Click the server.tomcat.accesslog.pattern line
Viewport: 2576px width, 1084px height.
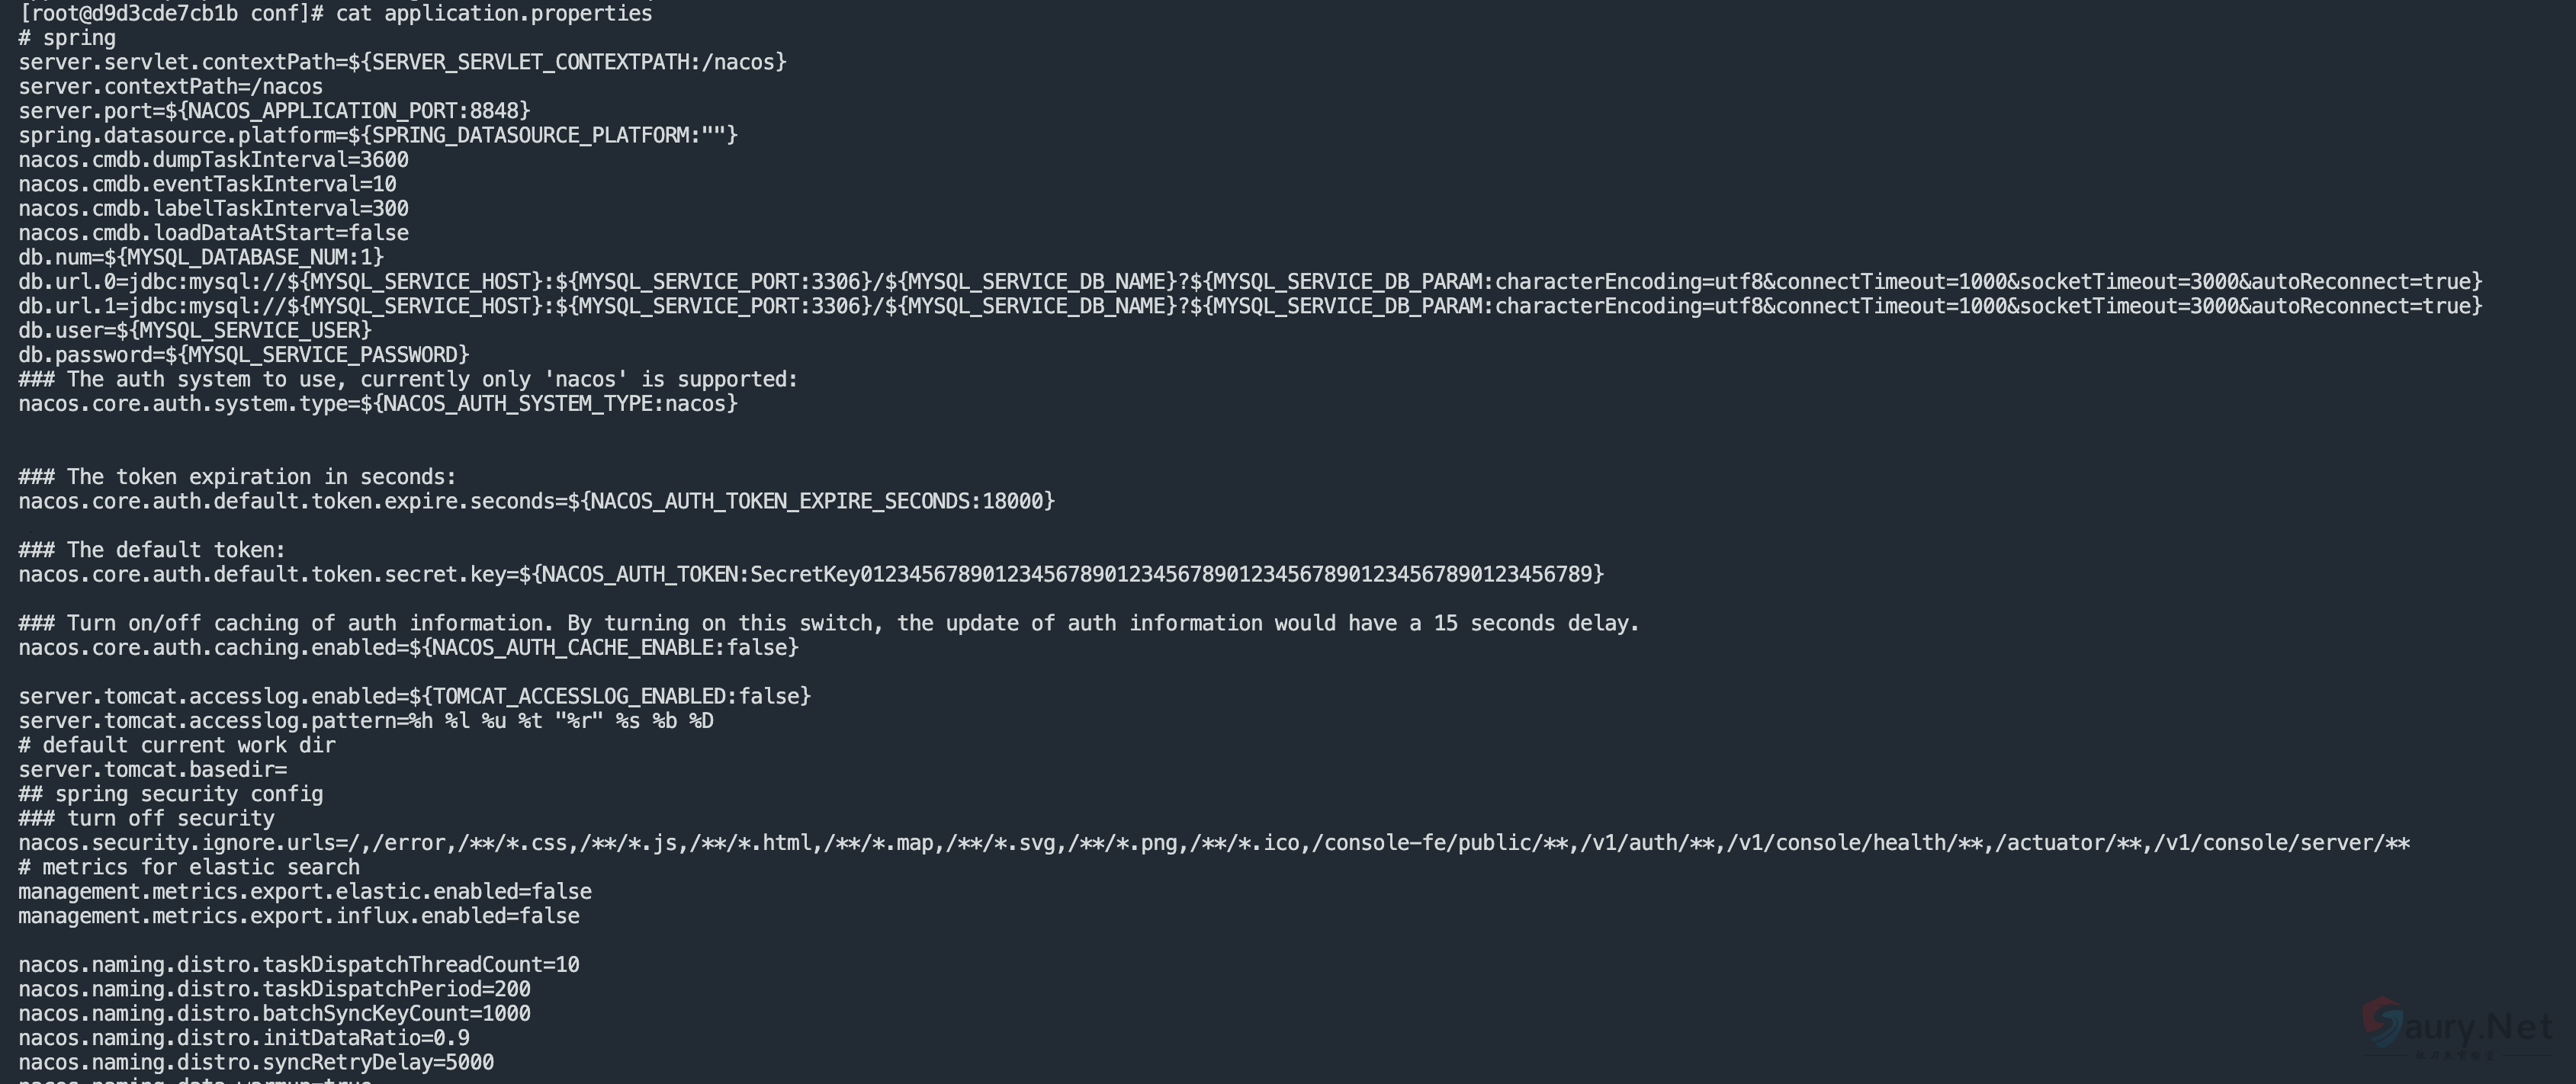pyautogui.click(x=366, y=721)
